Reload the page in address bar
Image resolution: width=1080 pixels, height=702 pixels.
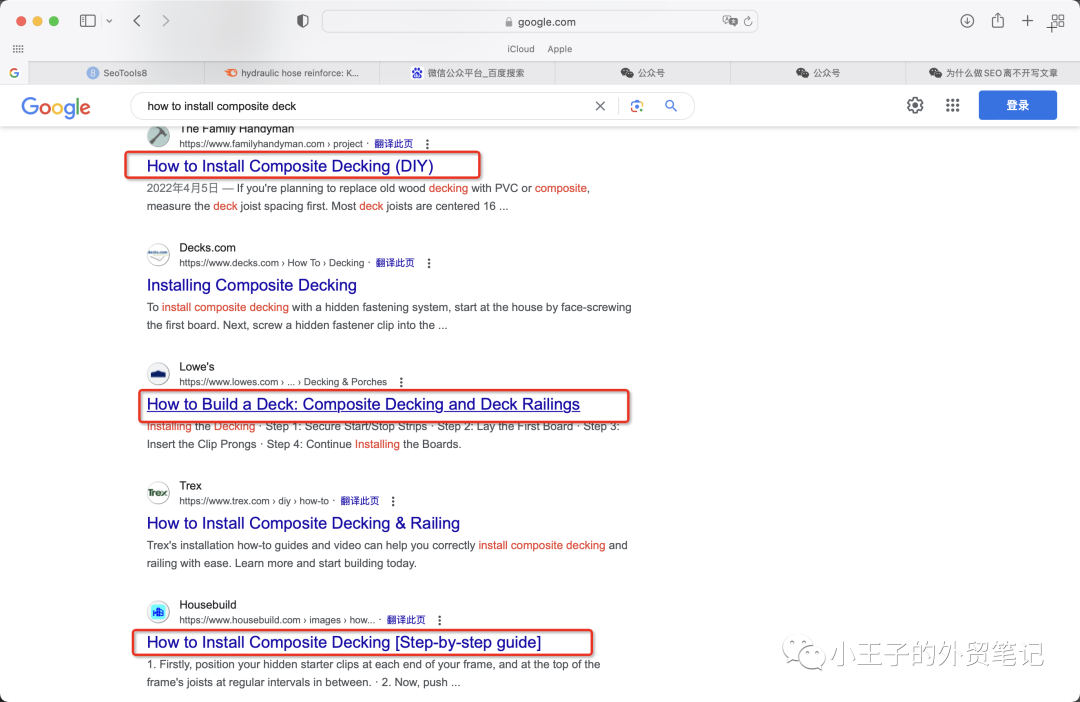[747, 21]
